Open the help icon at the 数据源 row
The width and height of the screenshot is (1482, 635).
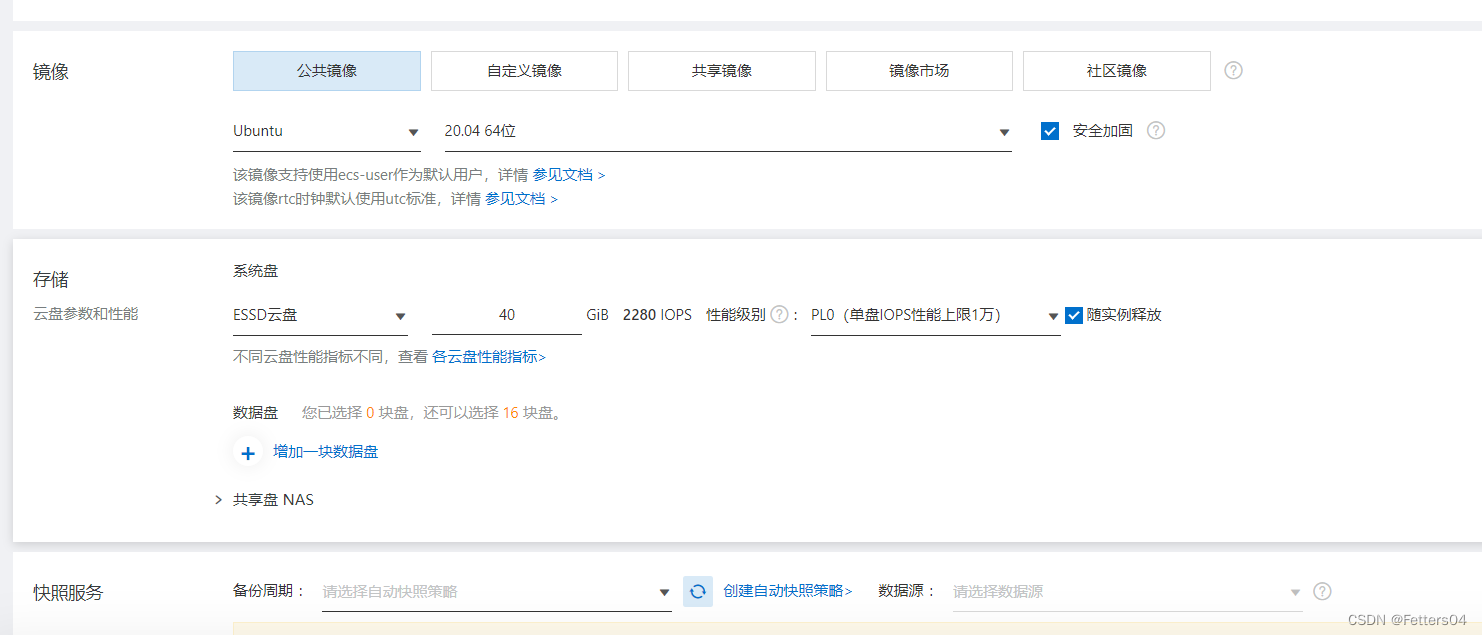1321,591
